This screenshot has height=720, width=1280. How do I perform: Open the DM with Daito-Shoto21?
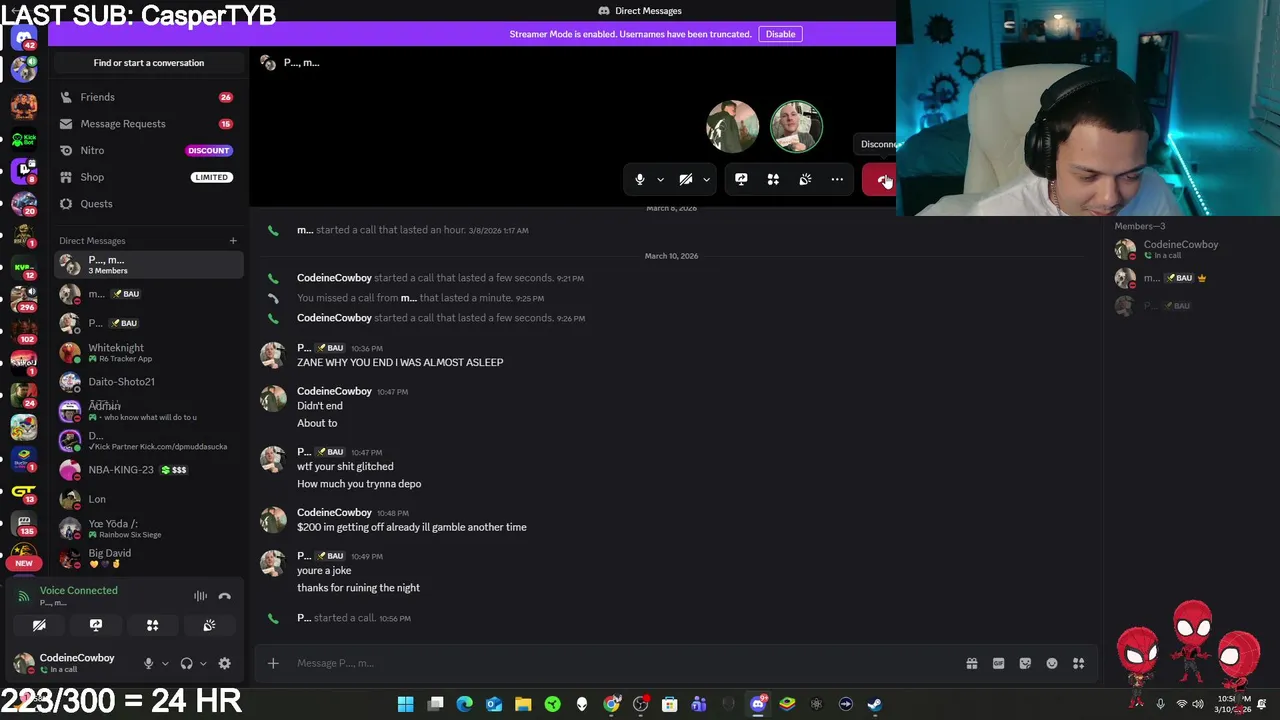click(148, 382)
